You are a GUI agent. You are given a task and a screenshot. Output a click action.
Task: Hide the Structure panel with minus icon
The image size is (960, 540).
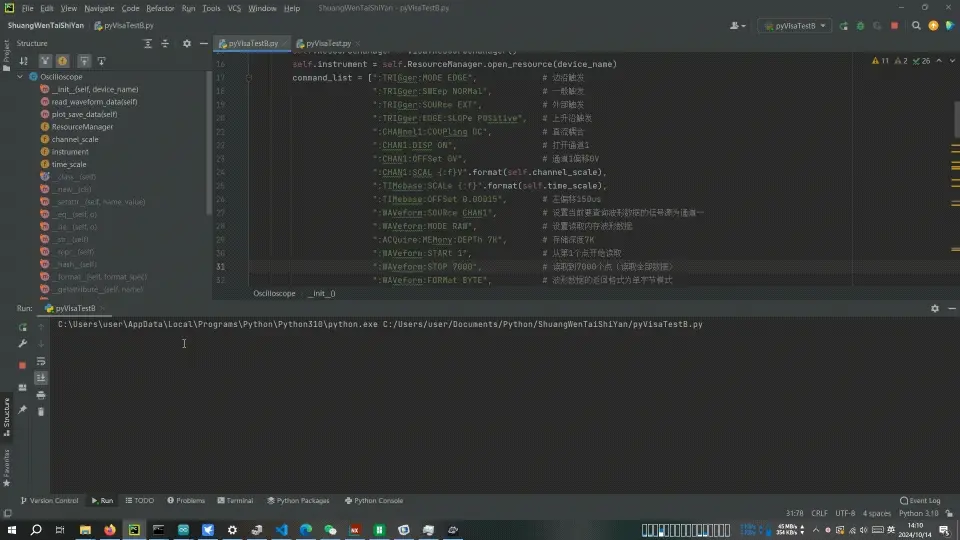point(204,43)
